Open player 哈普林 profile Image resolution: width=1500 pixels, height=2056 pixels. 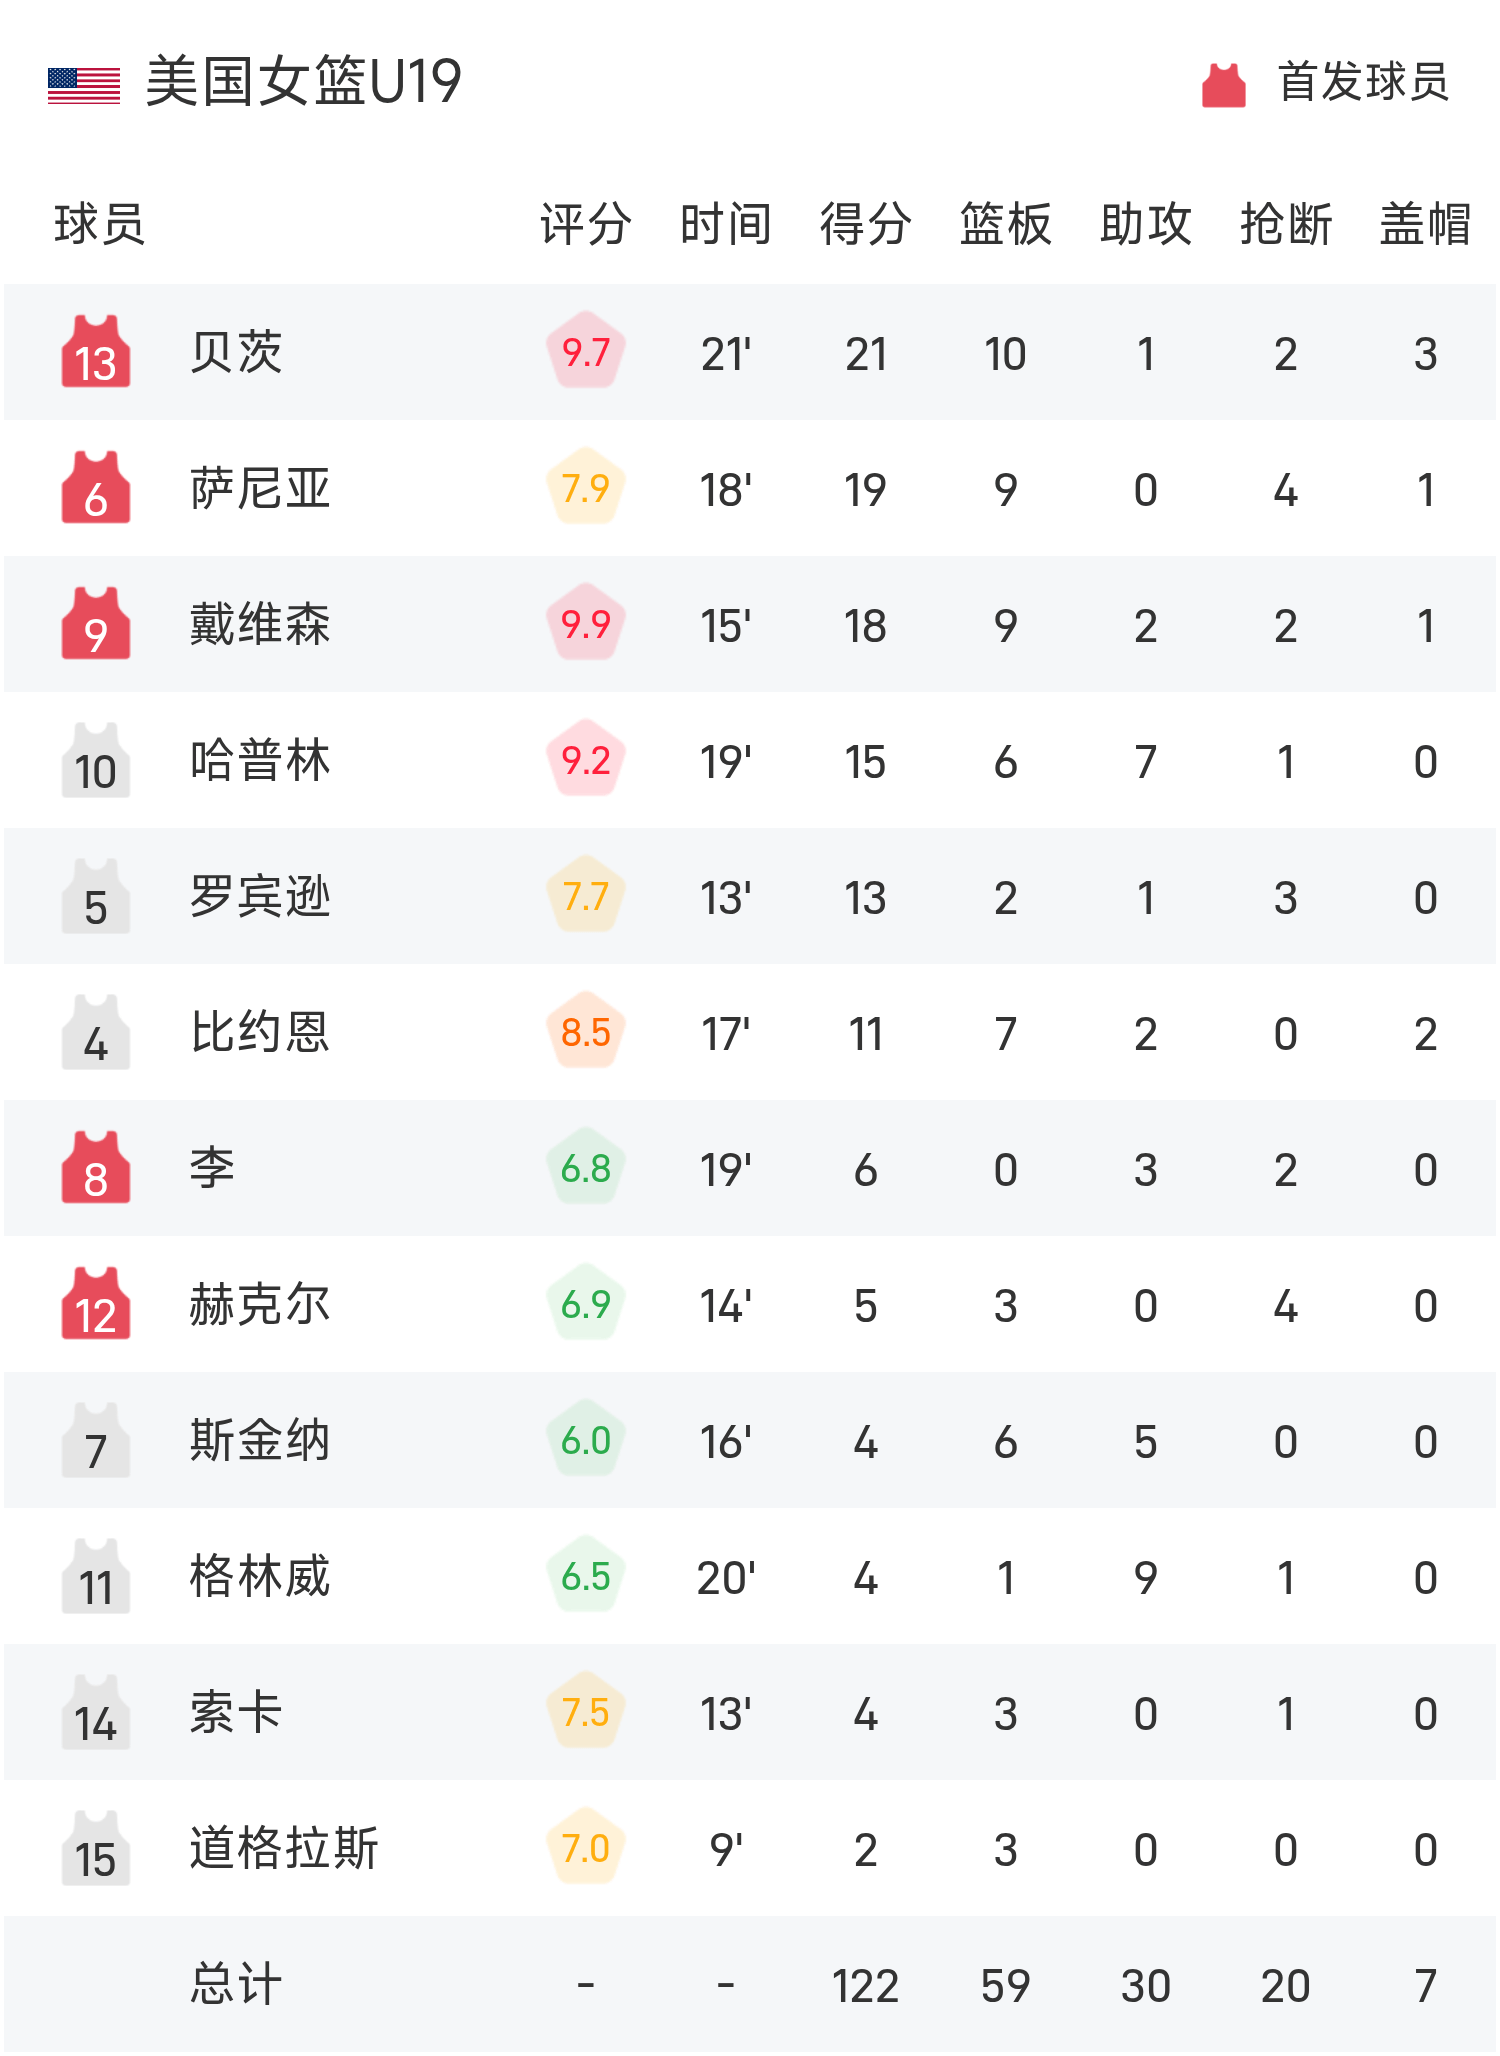[260, 761]
